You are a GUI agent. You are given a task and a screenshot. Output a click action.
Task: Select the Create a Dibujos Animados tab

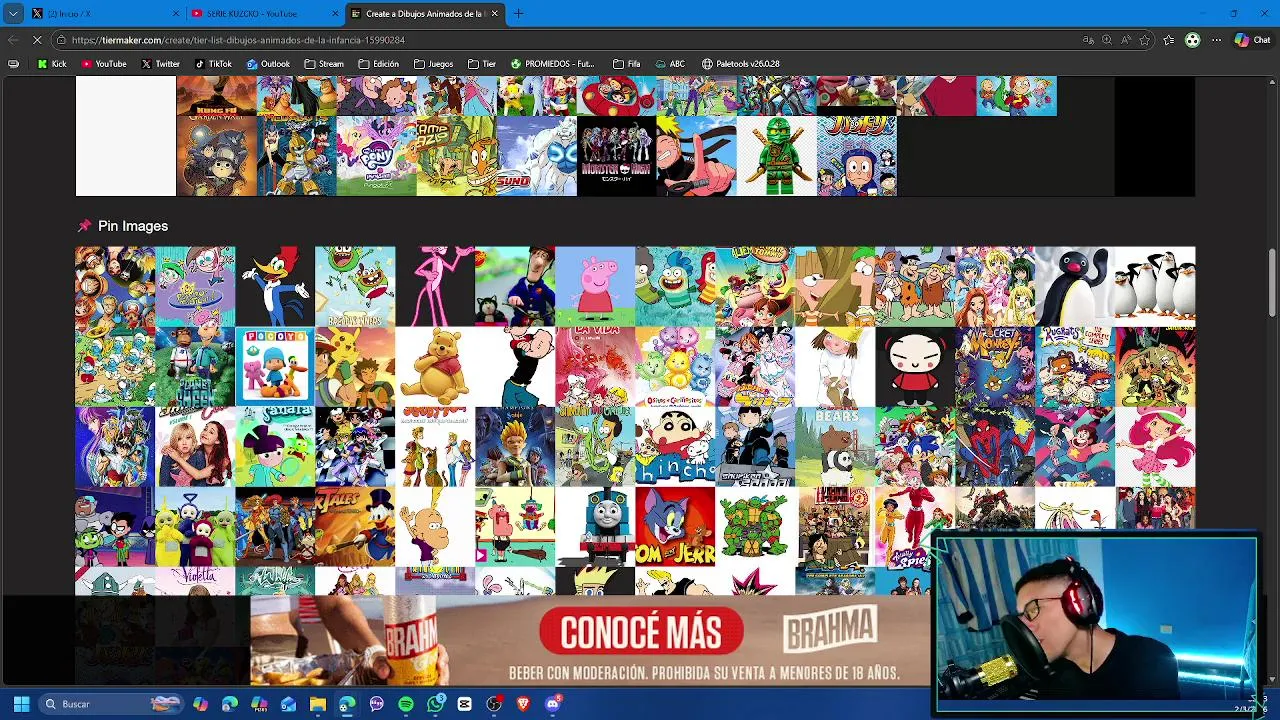point(423,13)
